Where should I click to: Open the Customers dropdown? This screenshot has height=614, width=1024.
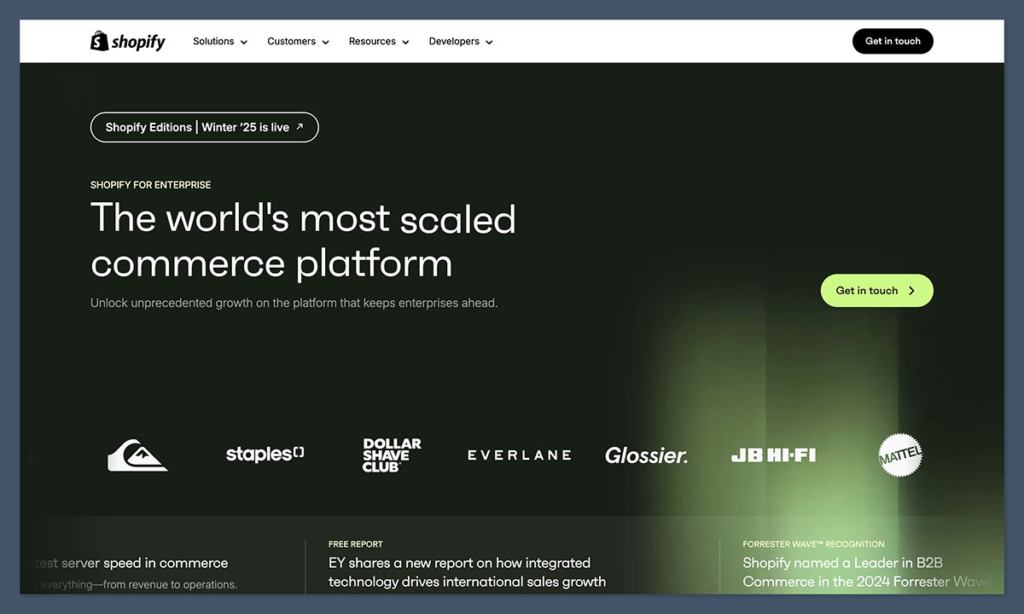coord(297,41)
